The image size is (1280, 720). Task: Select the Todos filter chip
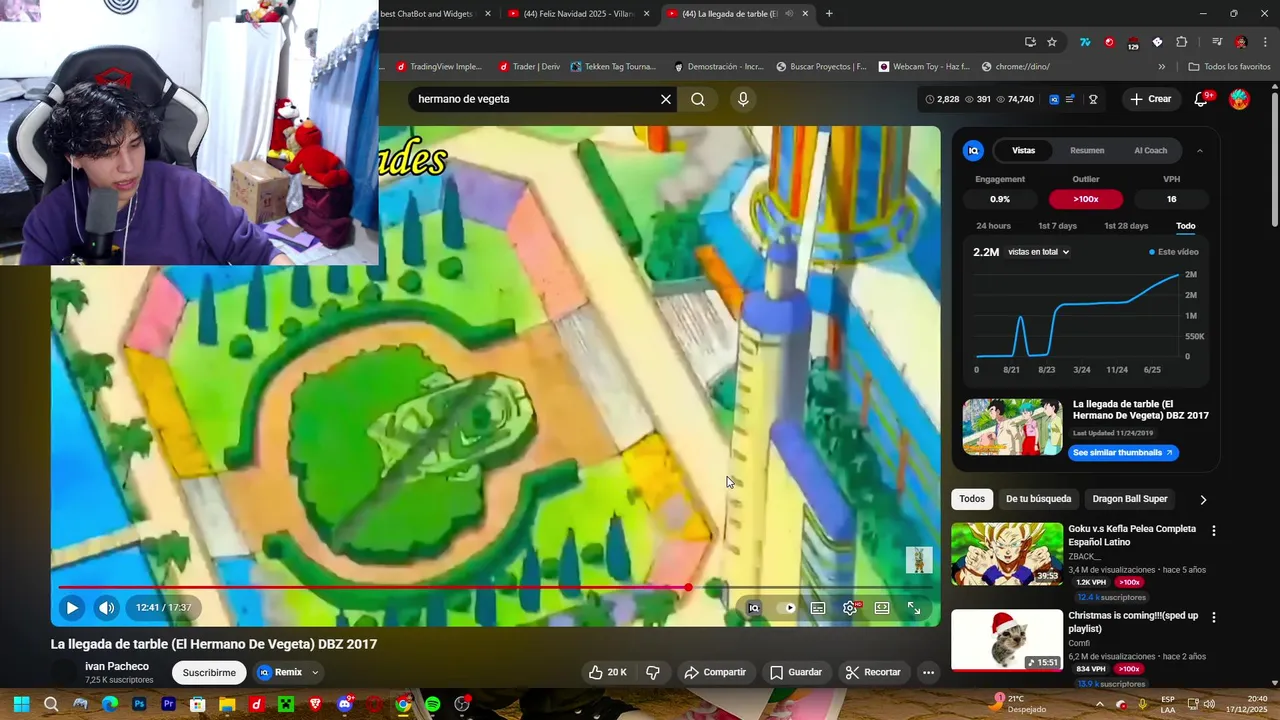coord(972,499)
